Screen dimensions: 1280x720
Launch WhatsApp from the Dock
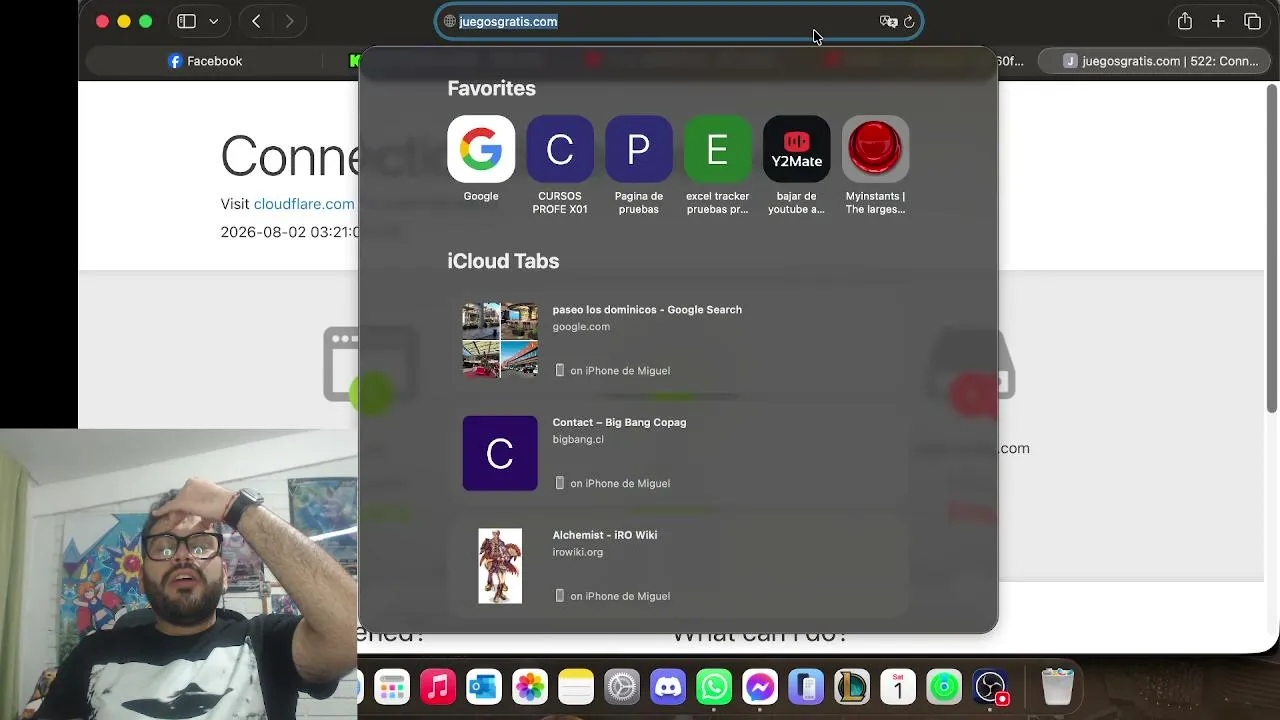714,687
